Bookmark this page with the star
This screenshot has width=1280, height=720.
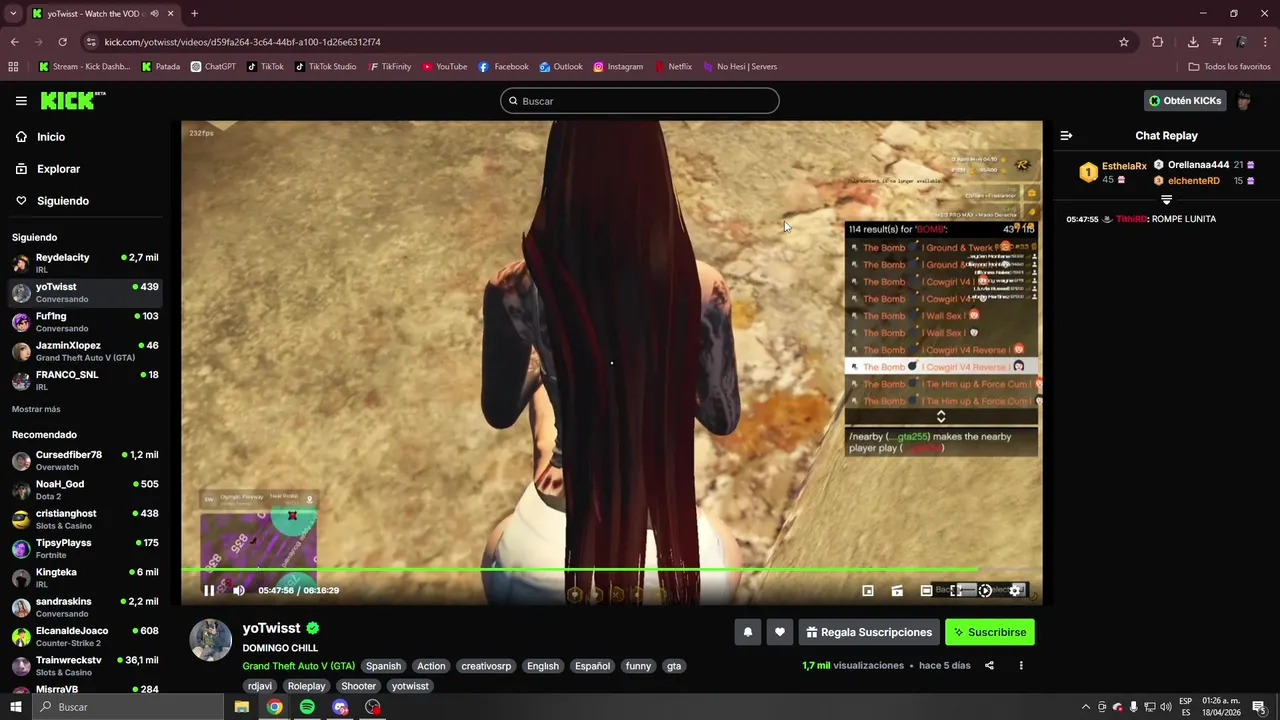pyautogui.click(x=1124, y=42)
